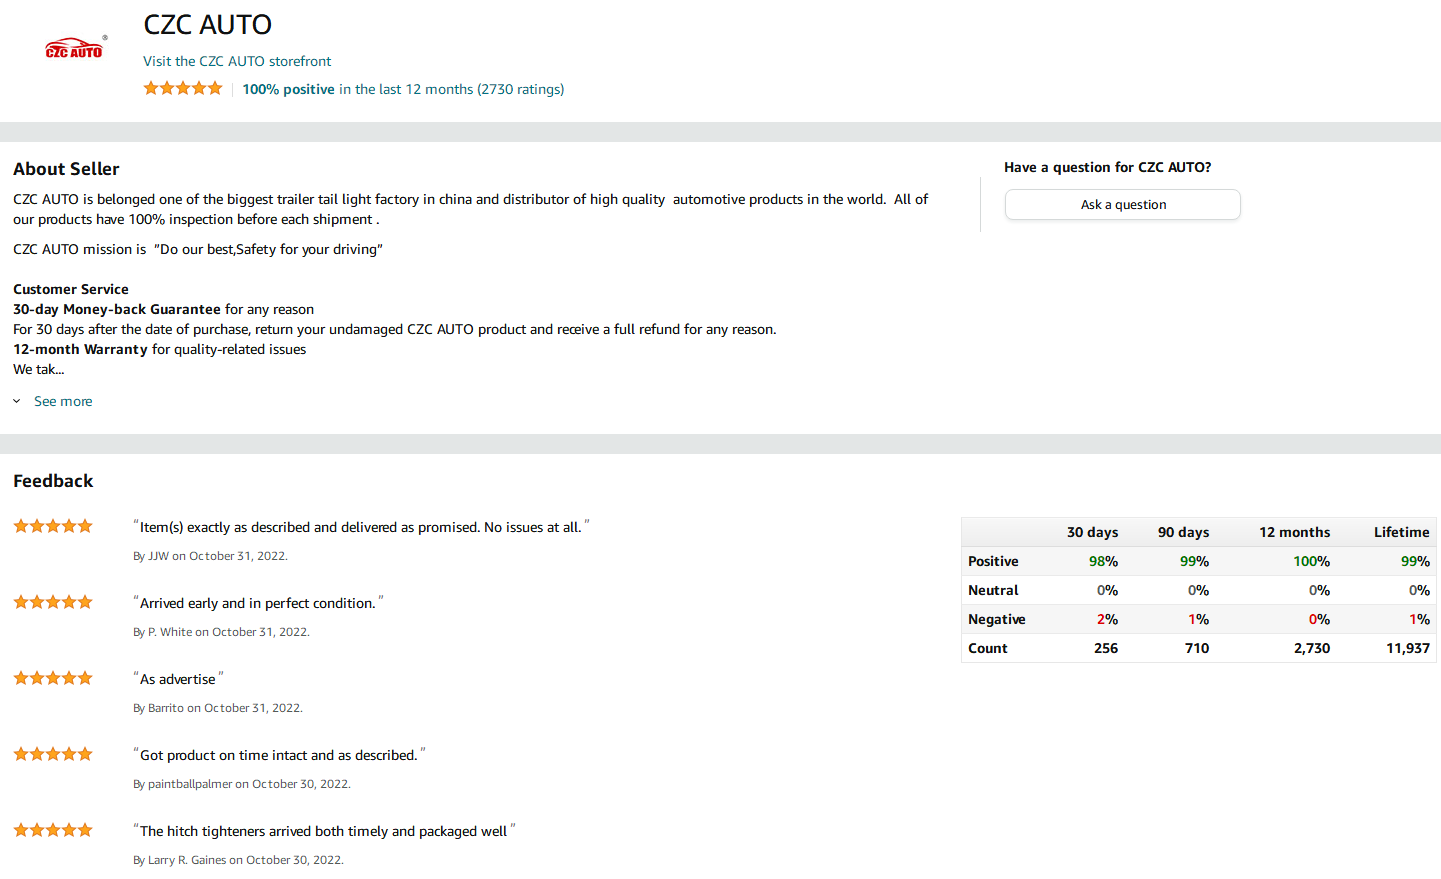Click the Customer Service heading
This screenshot has width=1441, height=879.
71,289
